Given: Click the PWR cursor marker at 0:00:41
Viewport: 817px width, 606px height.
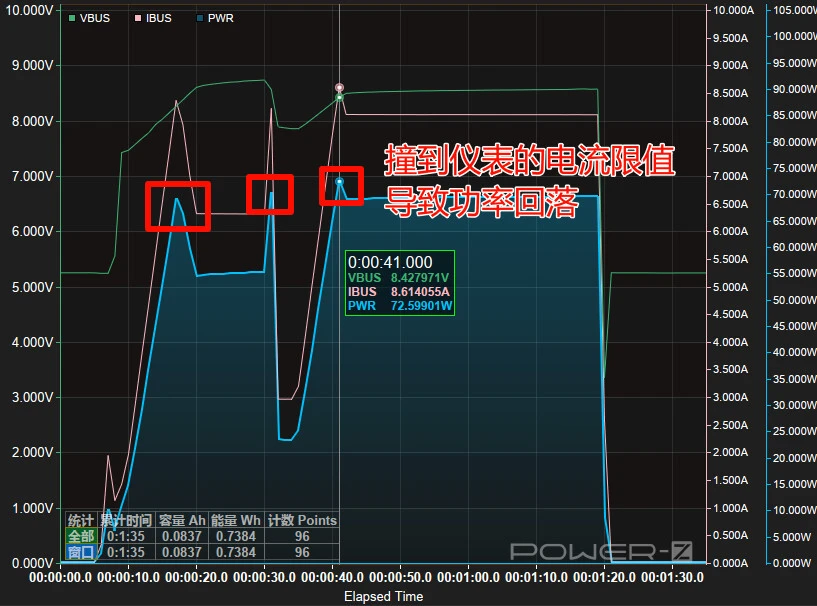Looking at the screenshot, I should pyautogui.click(x=339, y=182).
